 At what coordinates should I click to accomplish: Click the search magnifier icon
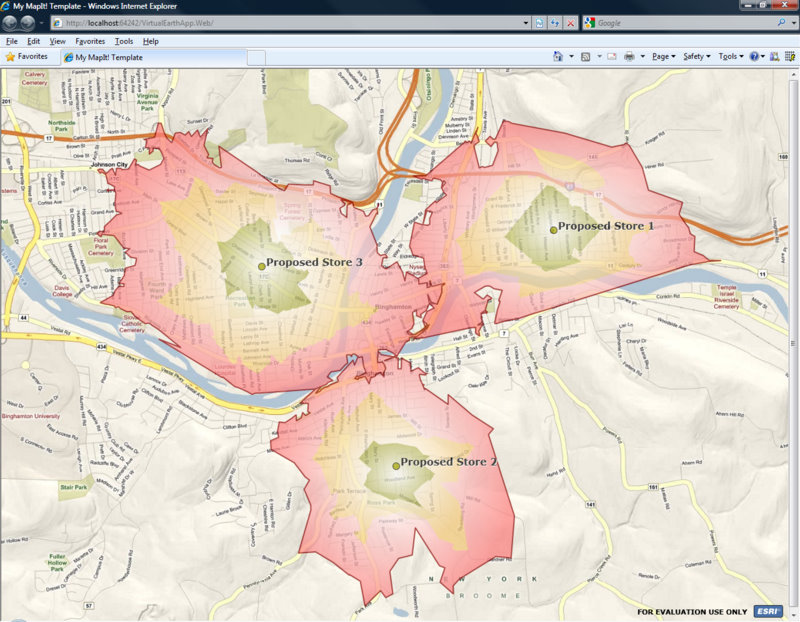[x=781, y=22]
